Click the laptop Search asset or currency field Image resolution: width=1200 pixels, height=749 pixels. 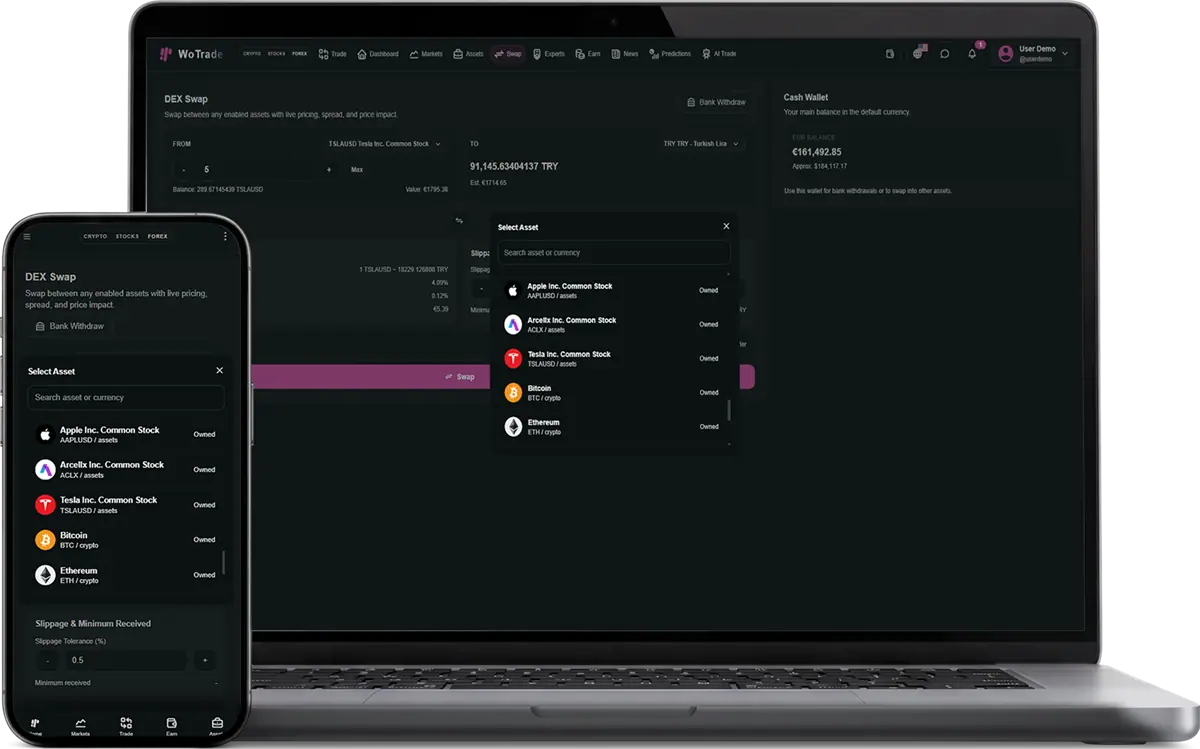click(614, 253)
